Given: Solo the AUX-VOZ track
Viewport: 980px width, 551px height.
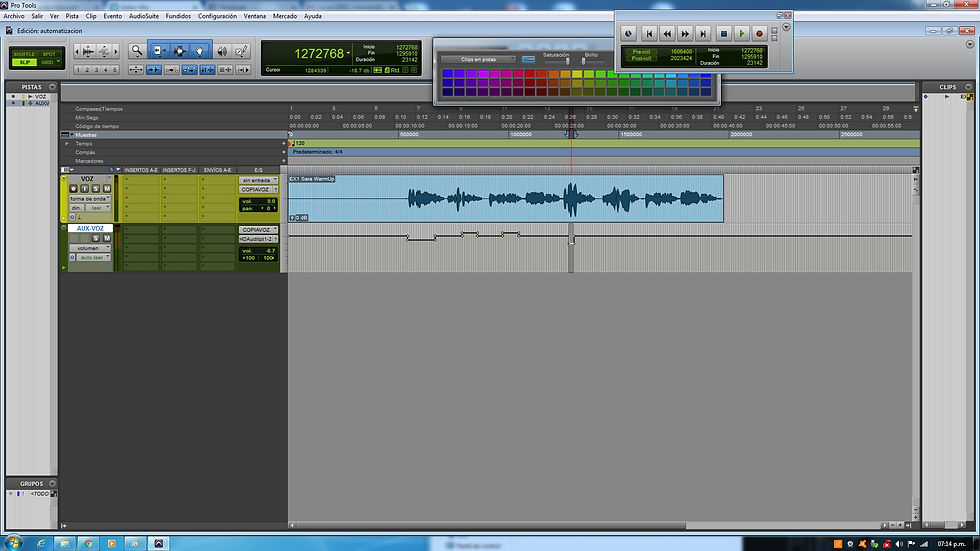Looking at the screenshot, I should tap(96, 238).
